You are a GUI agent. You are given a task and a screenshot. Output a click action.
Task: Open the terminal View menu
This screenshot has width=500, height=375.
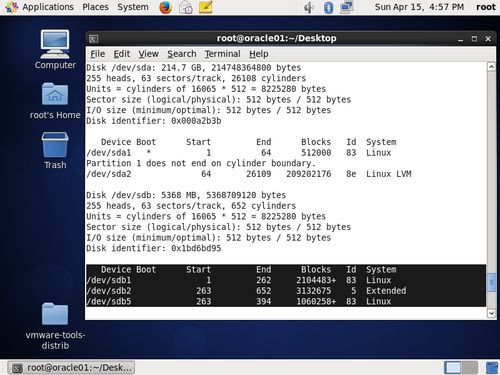tap(148, 54)
